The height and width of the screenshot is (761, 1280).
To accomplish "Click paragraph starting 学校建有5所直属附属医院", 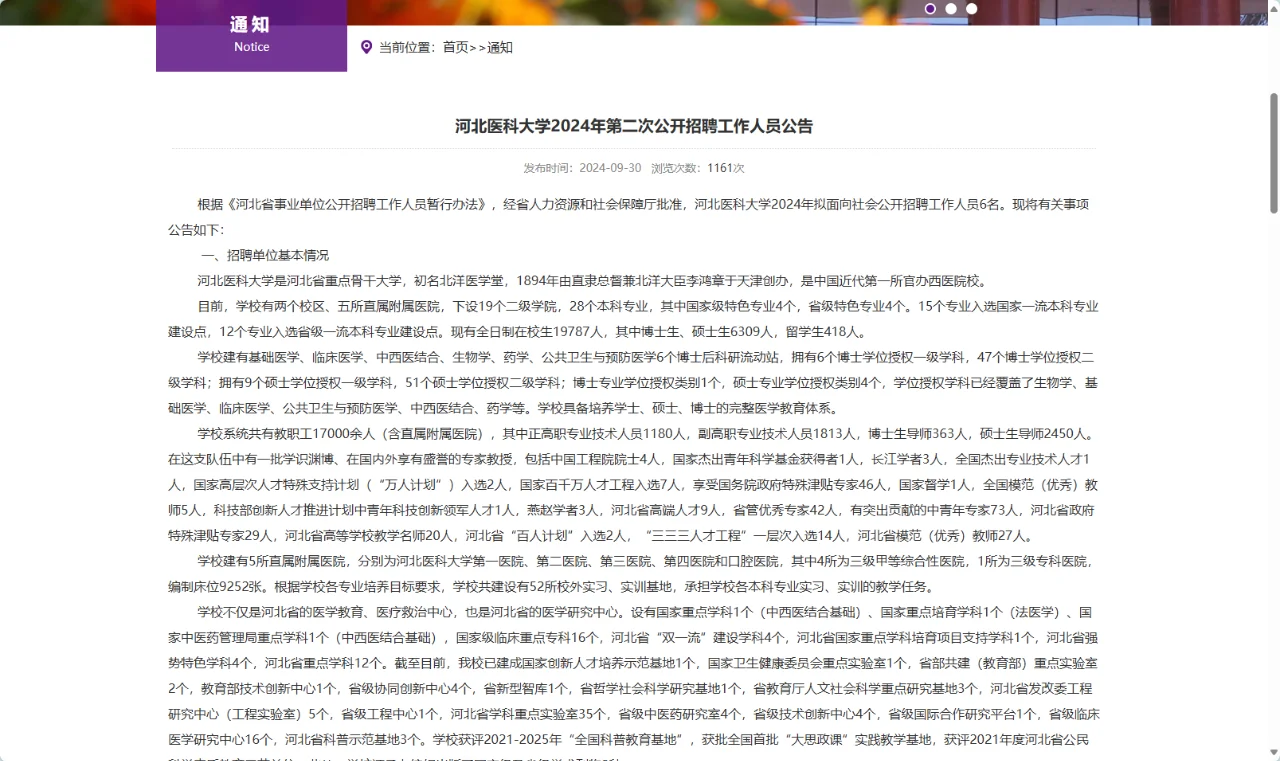I will tap(634, 574).
